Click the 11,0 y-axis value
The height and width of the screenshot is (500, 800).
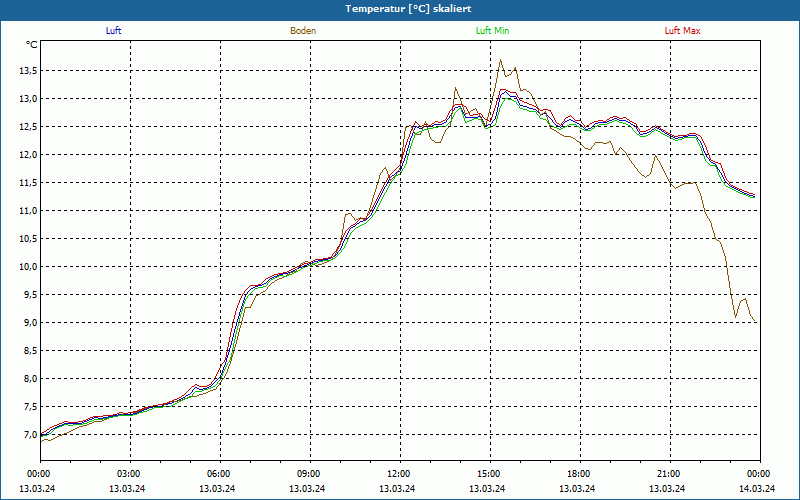28,211
